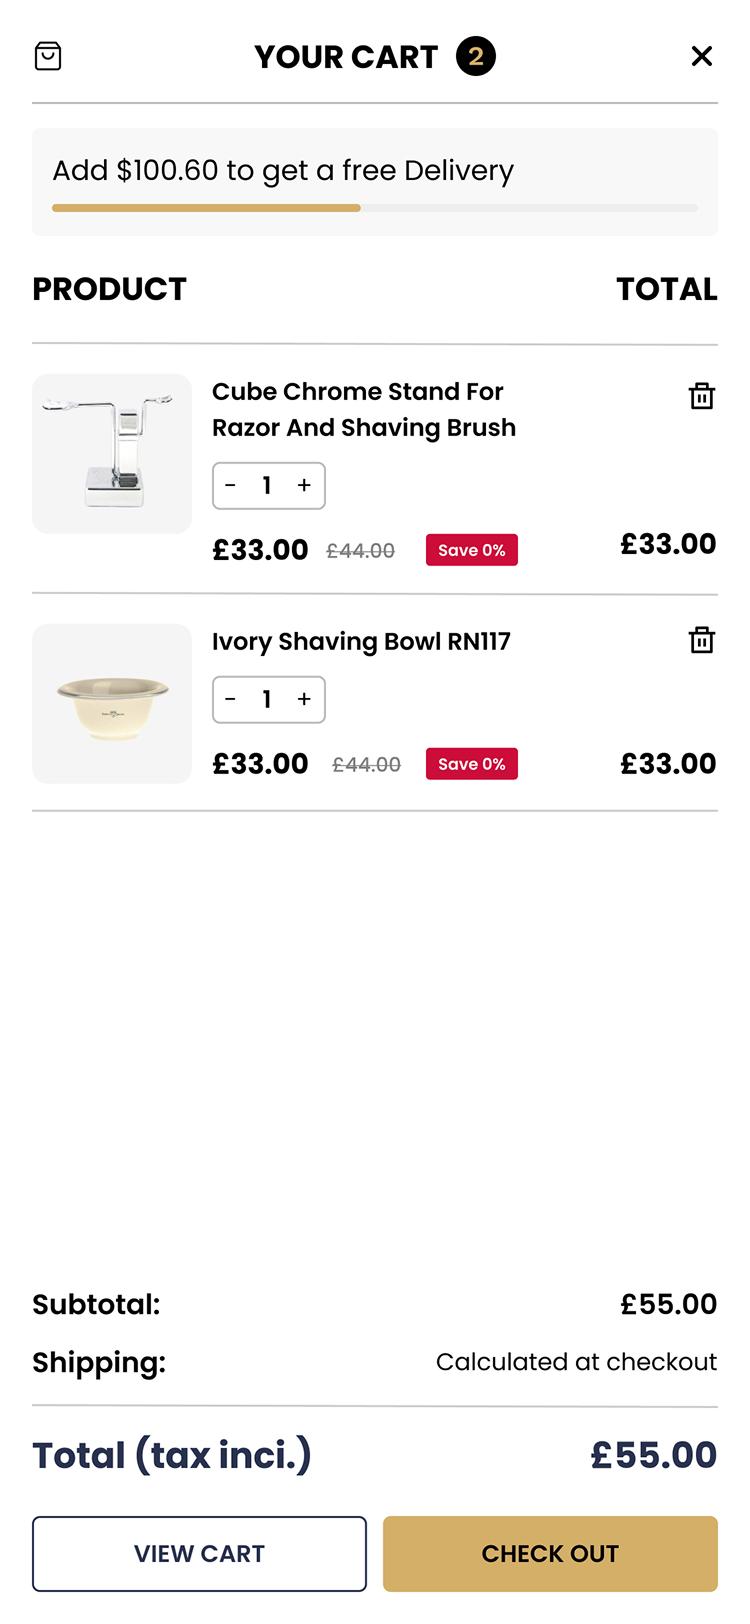Click Ivory Shaving Bowl quantity field
Image resolution: width=750 pixels, height=1624 pixels.
[x=267, y=700]
